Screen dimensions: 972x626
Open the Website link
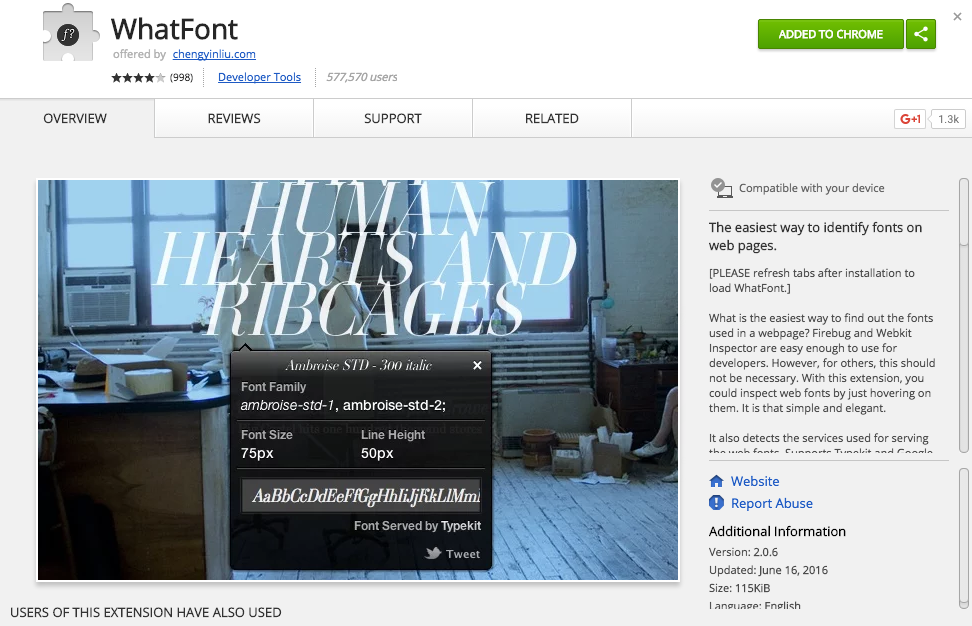pyautogui.click(x=754, y=481)
